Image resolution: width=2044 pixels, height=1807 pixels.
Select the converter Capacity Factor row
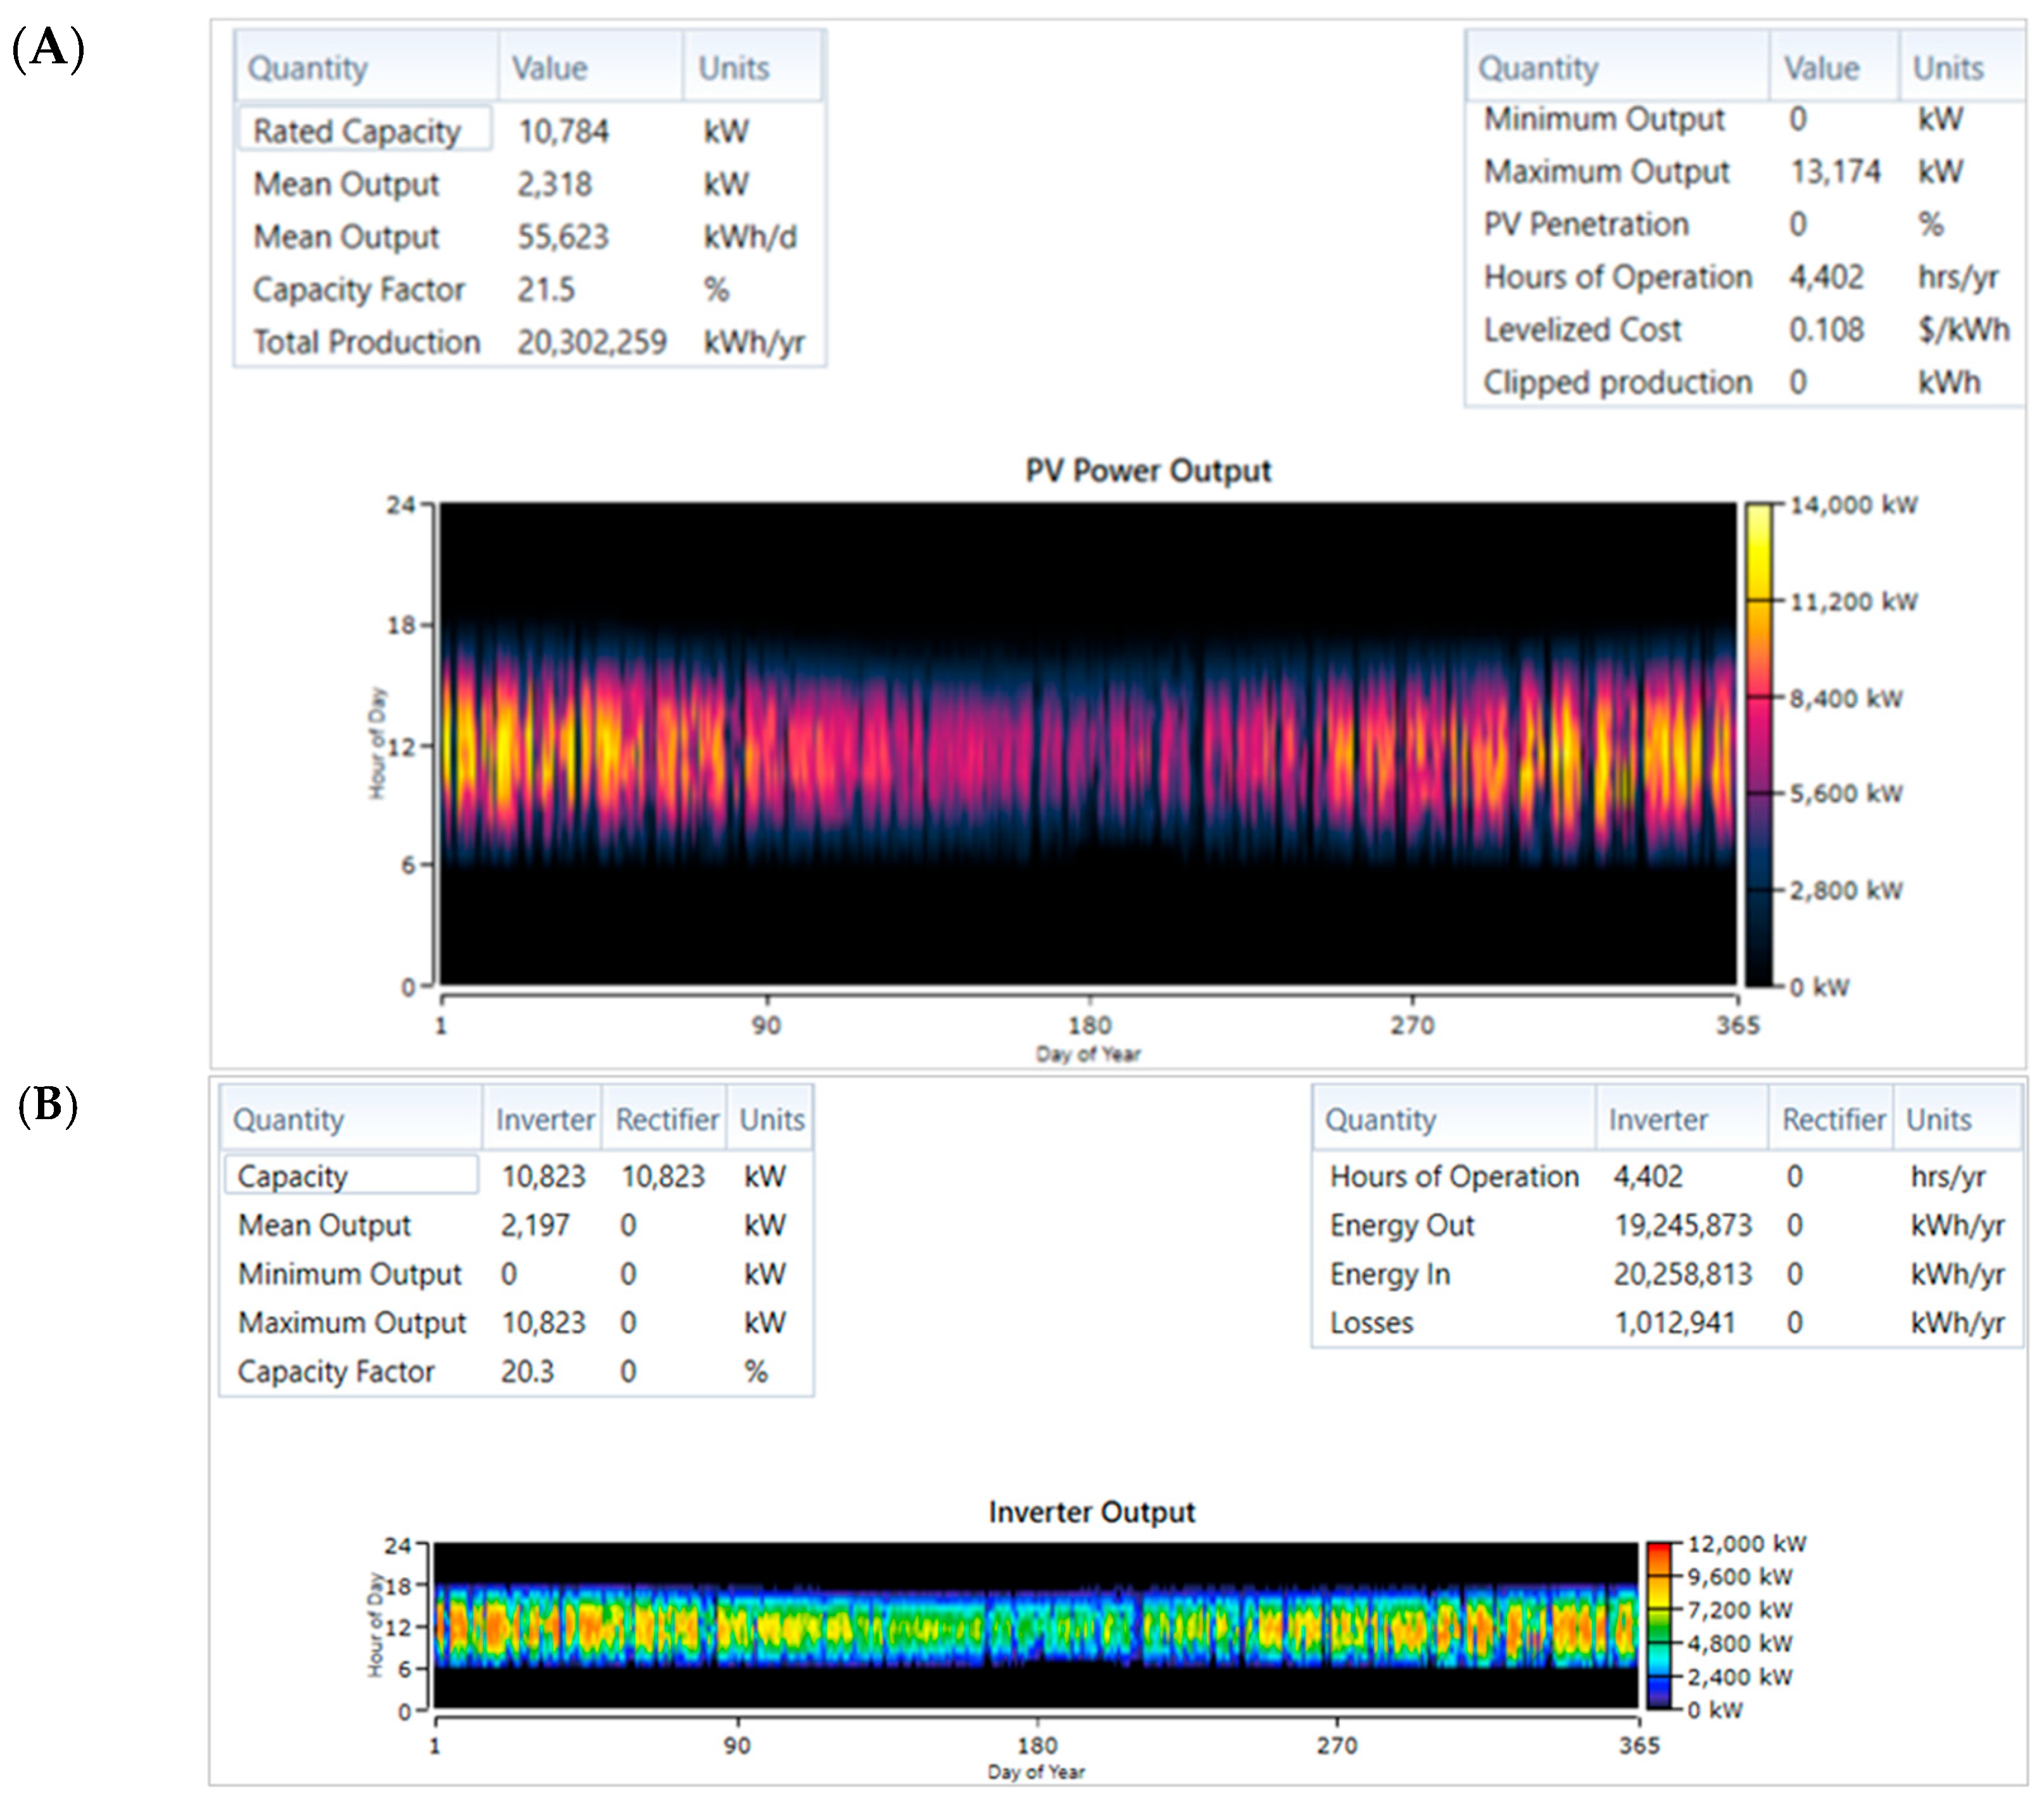[336, 1371]
